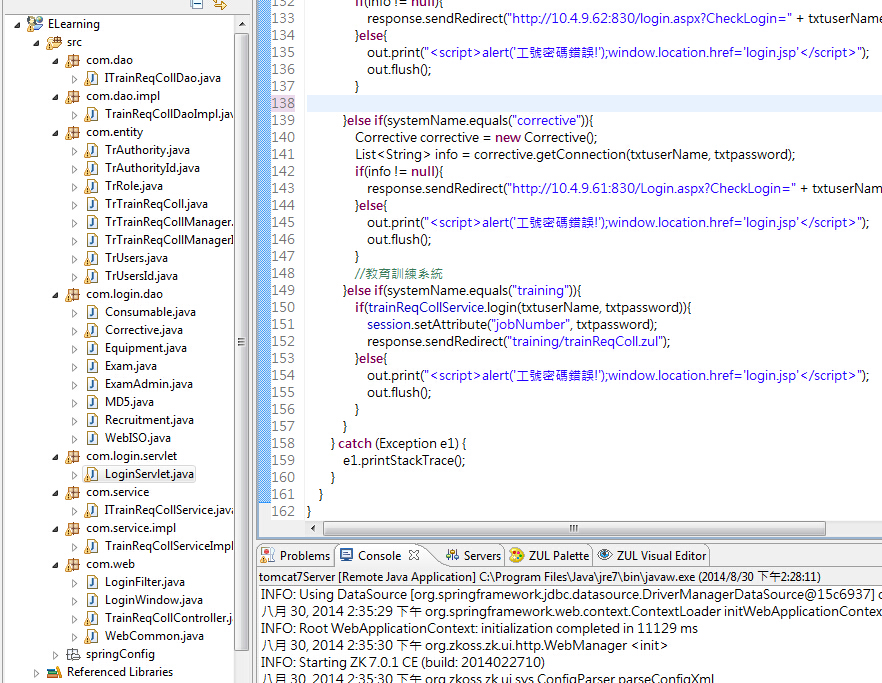Select TrTrainReqColl.java in the tree

click(156, 204)
